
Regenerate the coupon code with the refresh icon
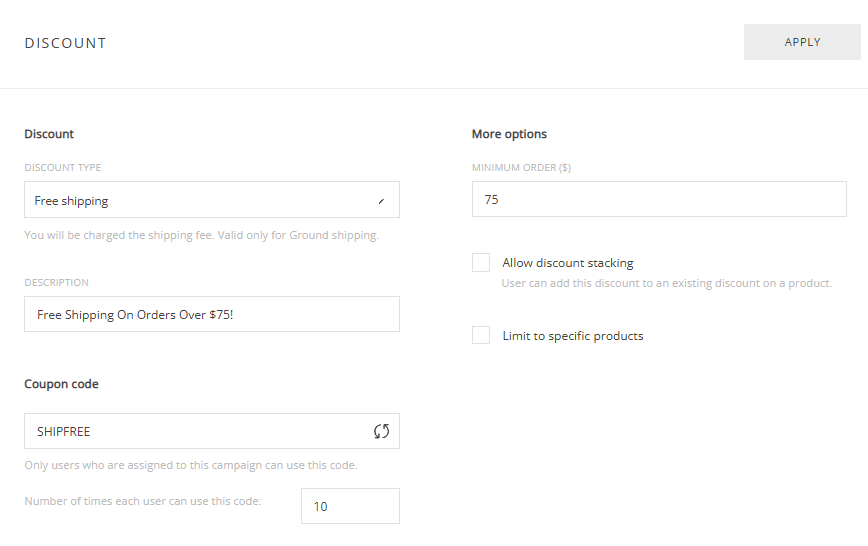(x=381, y=431)
